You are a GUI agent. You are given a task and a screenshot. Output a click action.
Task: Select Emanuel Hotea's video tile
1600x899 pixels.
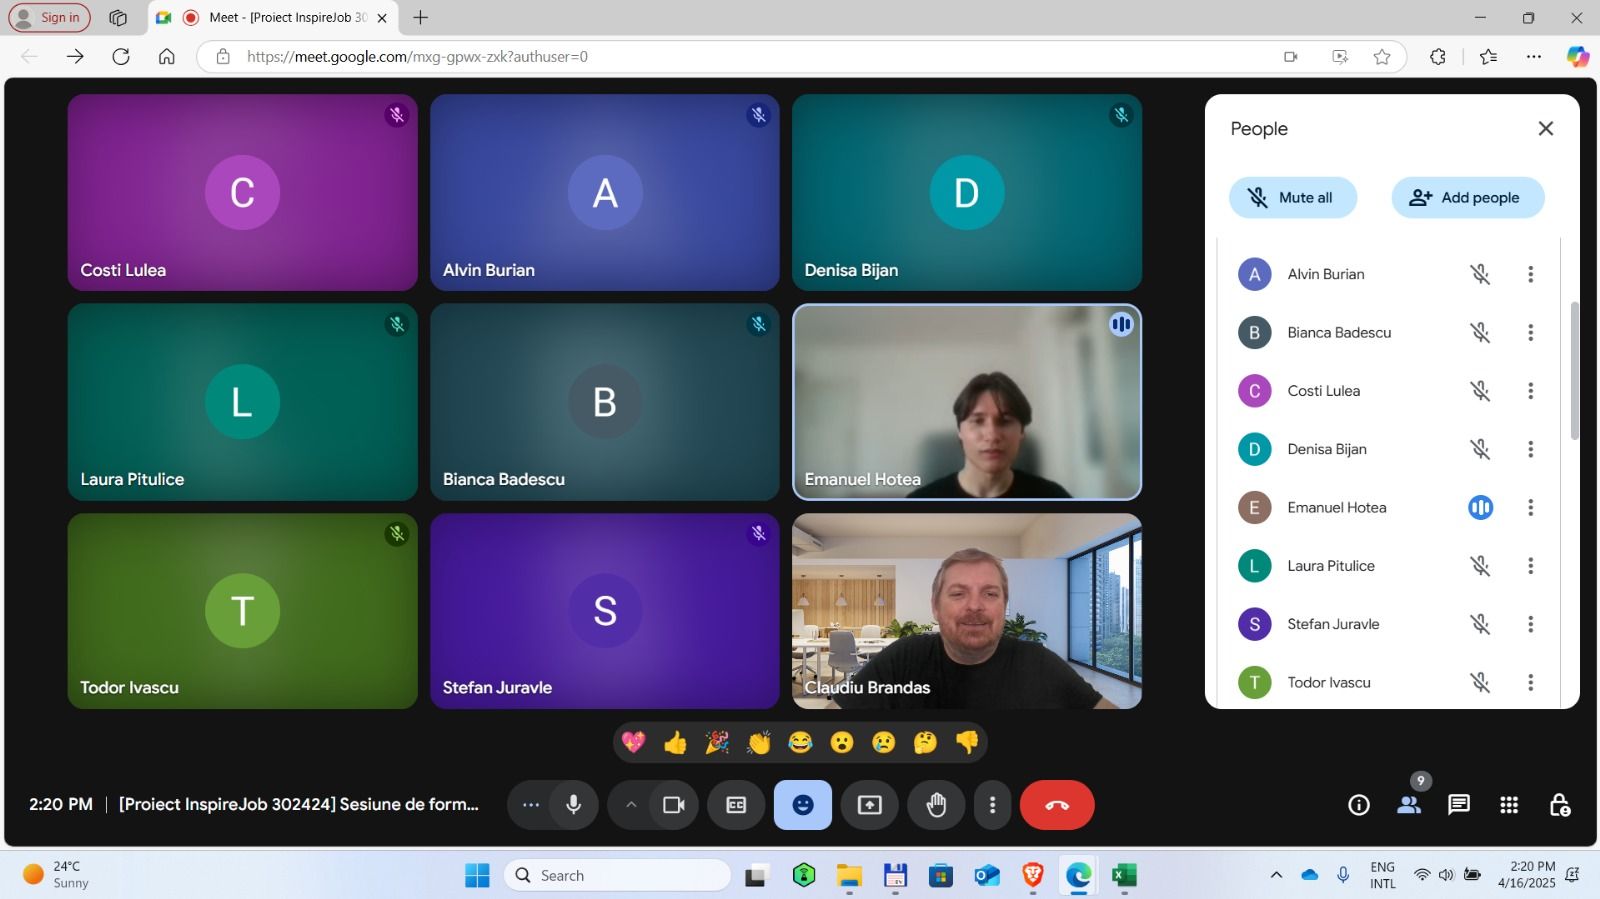point(967,402)
